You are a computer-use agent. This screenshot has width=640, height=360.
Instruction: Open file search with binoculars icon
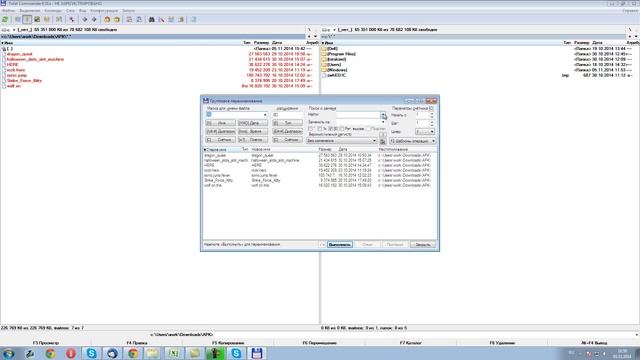151,19
